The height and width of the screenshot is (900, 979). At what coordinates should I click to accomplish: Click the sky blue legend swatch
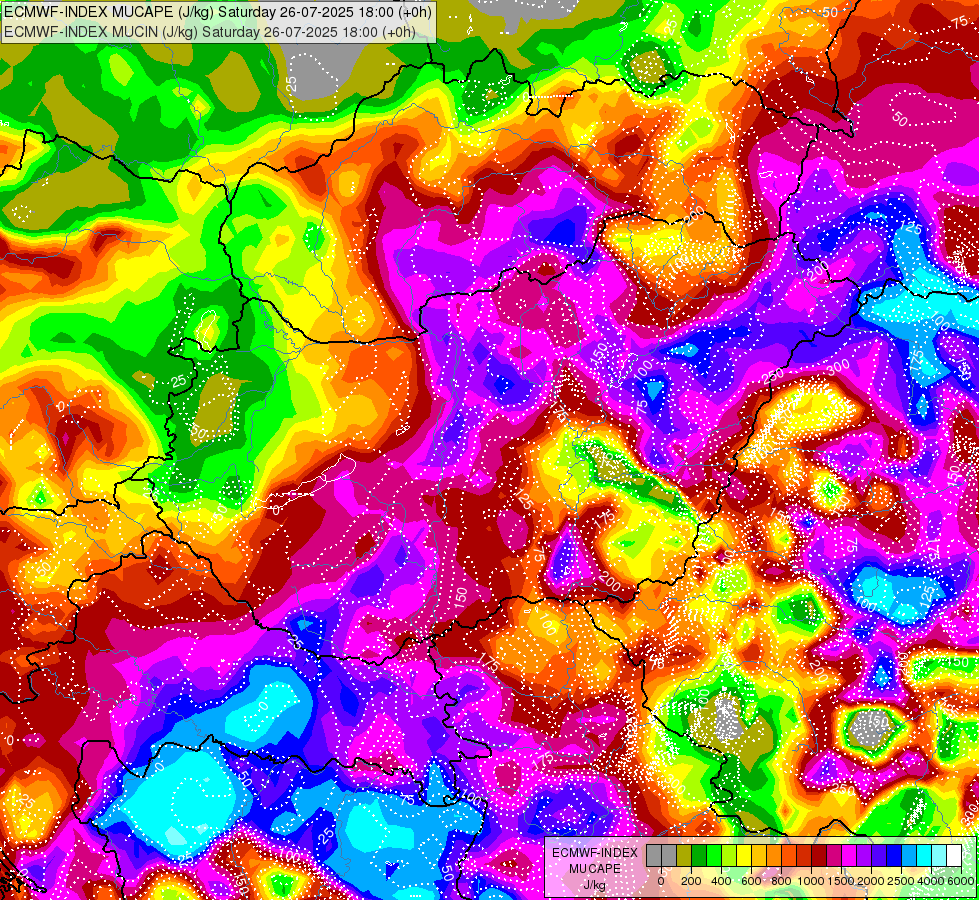(910, 855)
